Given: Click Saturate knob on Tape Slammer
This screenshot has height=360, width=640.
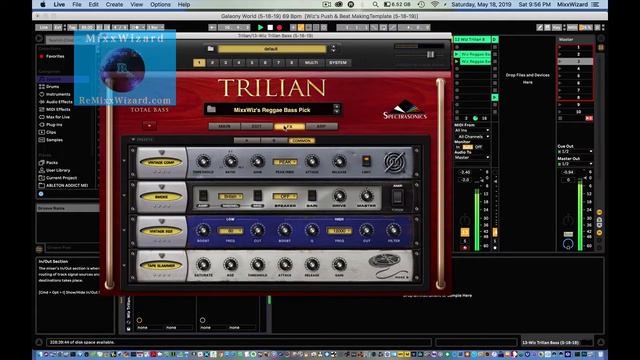Looking at the screenshot, I should click(203, 264).
